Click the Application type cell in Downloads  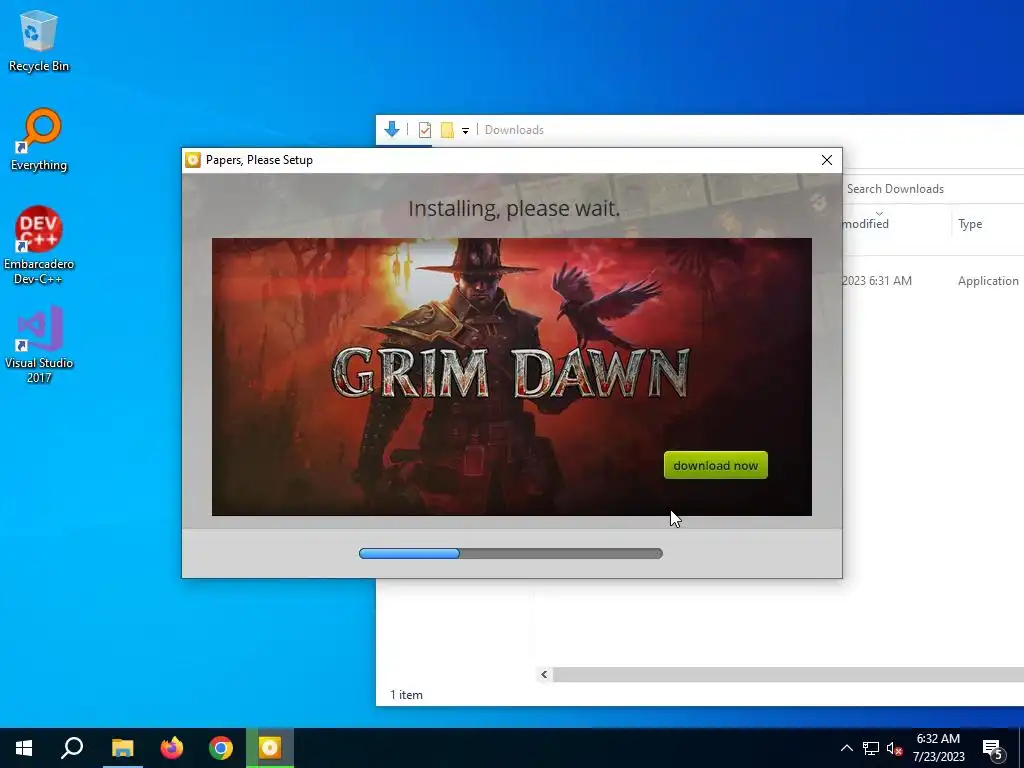(988, 281)
